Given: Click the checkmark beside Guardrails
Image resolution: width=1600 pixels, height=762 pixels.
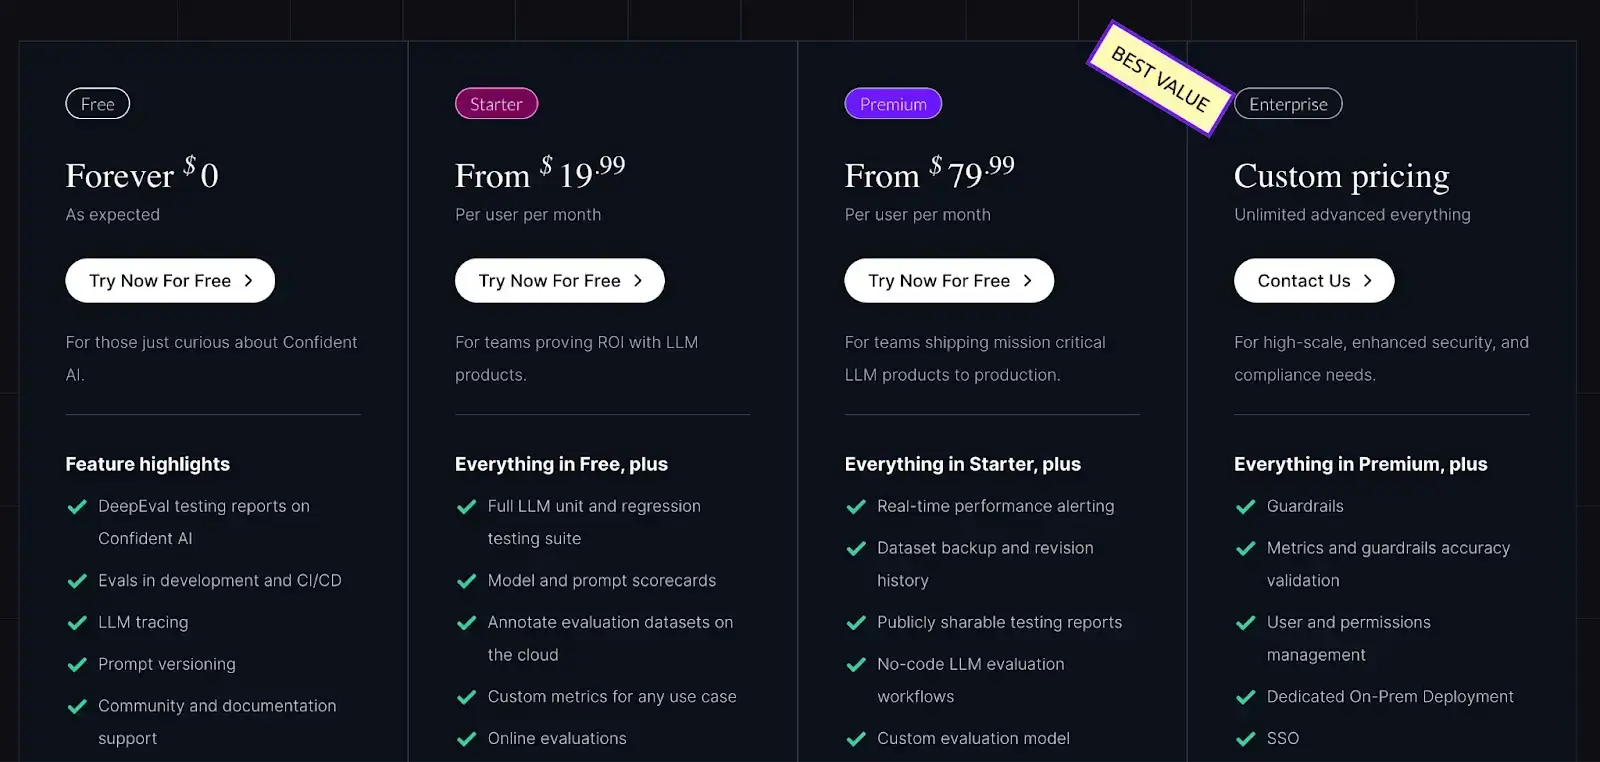Looking at the screenshot, I should [x=1246, y=507].
